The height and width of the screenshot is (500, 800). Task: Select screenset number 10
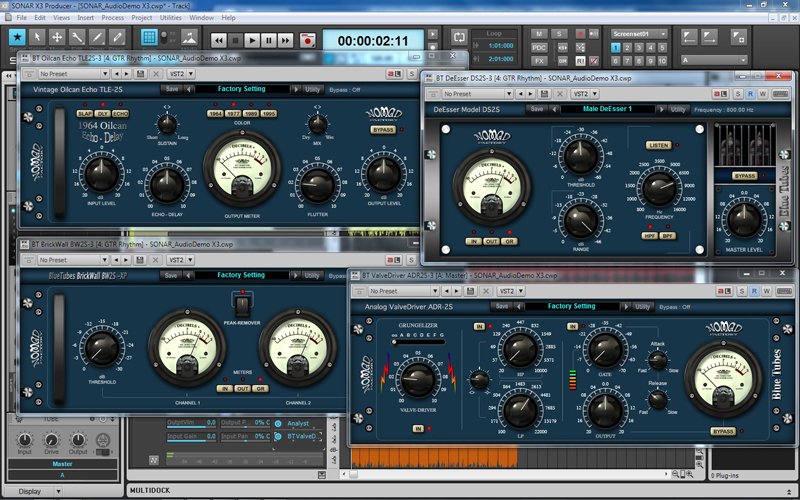662,61
